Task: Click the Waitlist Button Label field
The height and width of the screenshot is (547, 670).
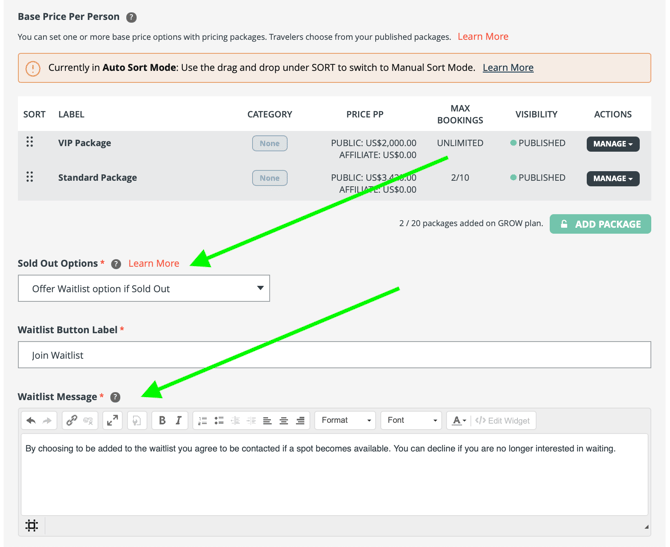Action: [334, 355]
